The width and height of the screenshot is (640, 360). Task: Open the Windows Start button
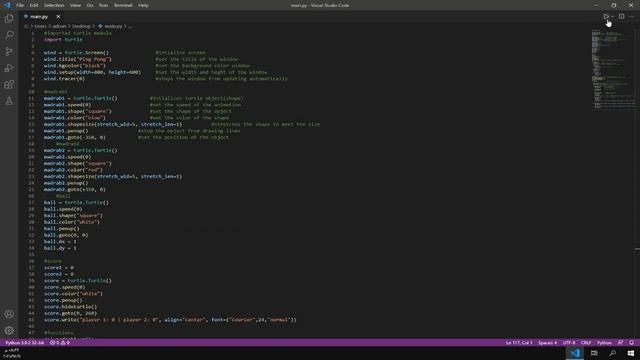click(x=631, y=353)
